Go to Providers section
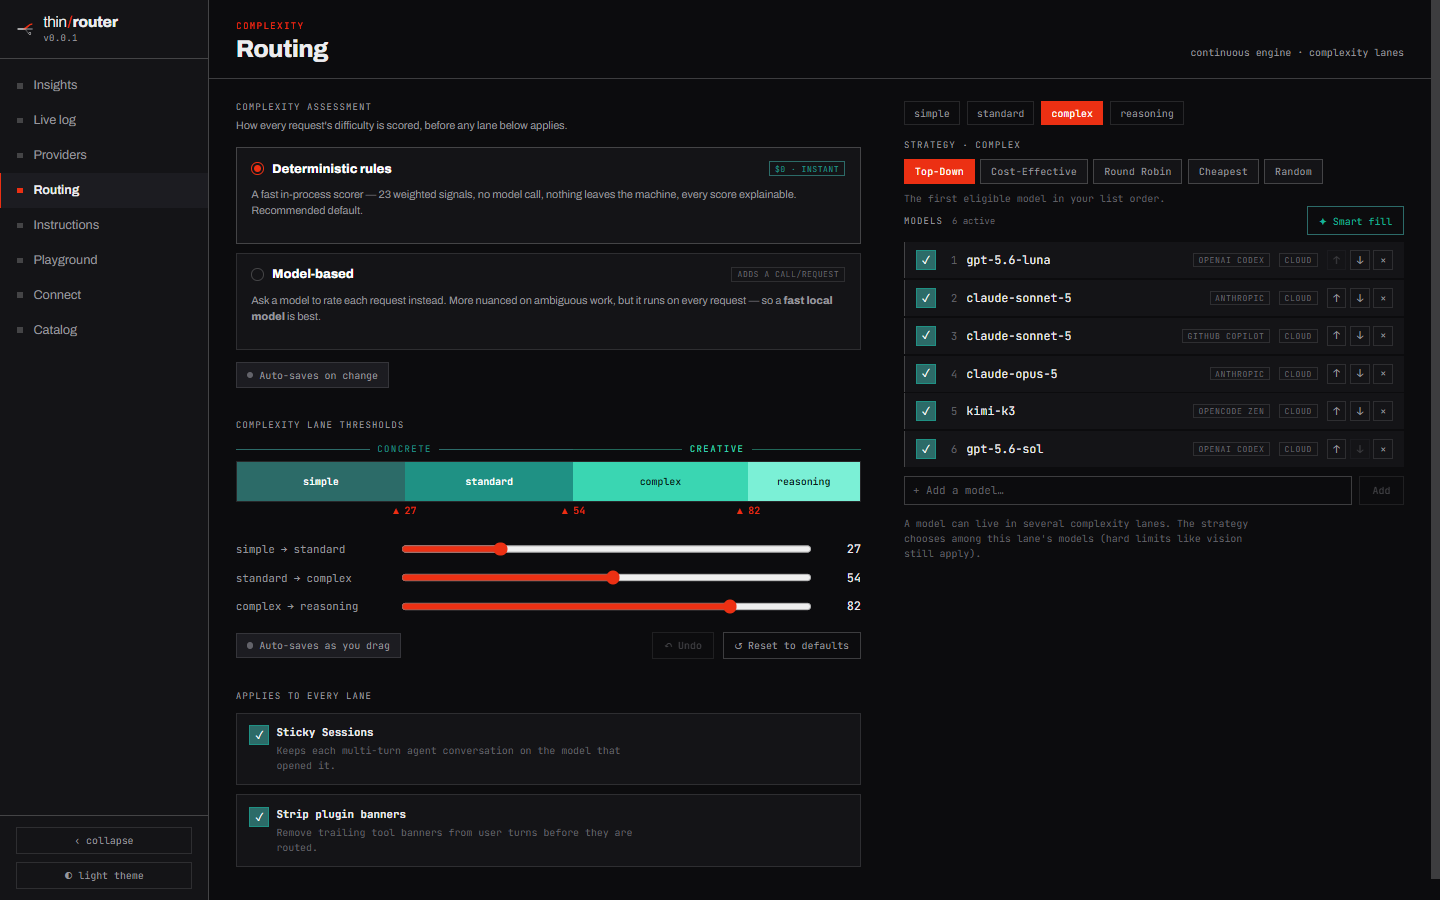The height and width of the screenshot is (900, 1440). (104, 155)
